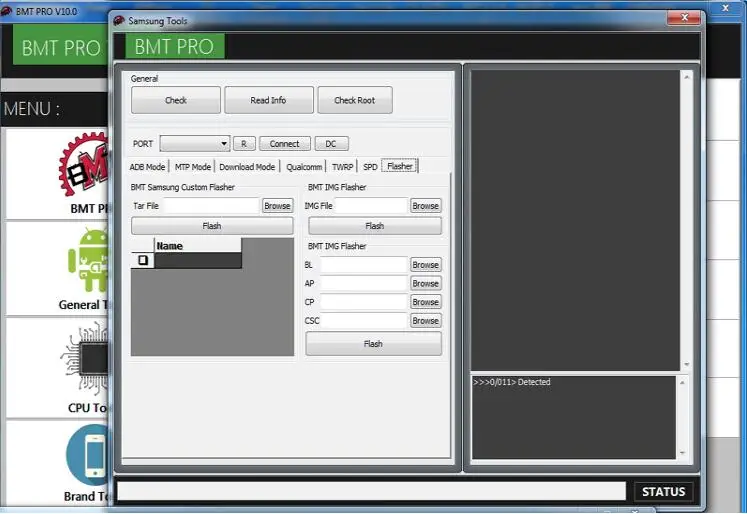This screenshot has height=514, width=747.
Task: Switch to ADB Mode tab
Action: click(147, 167)
